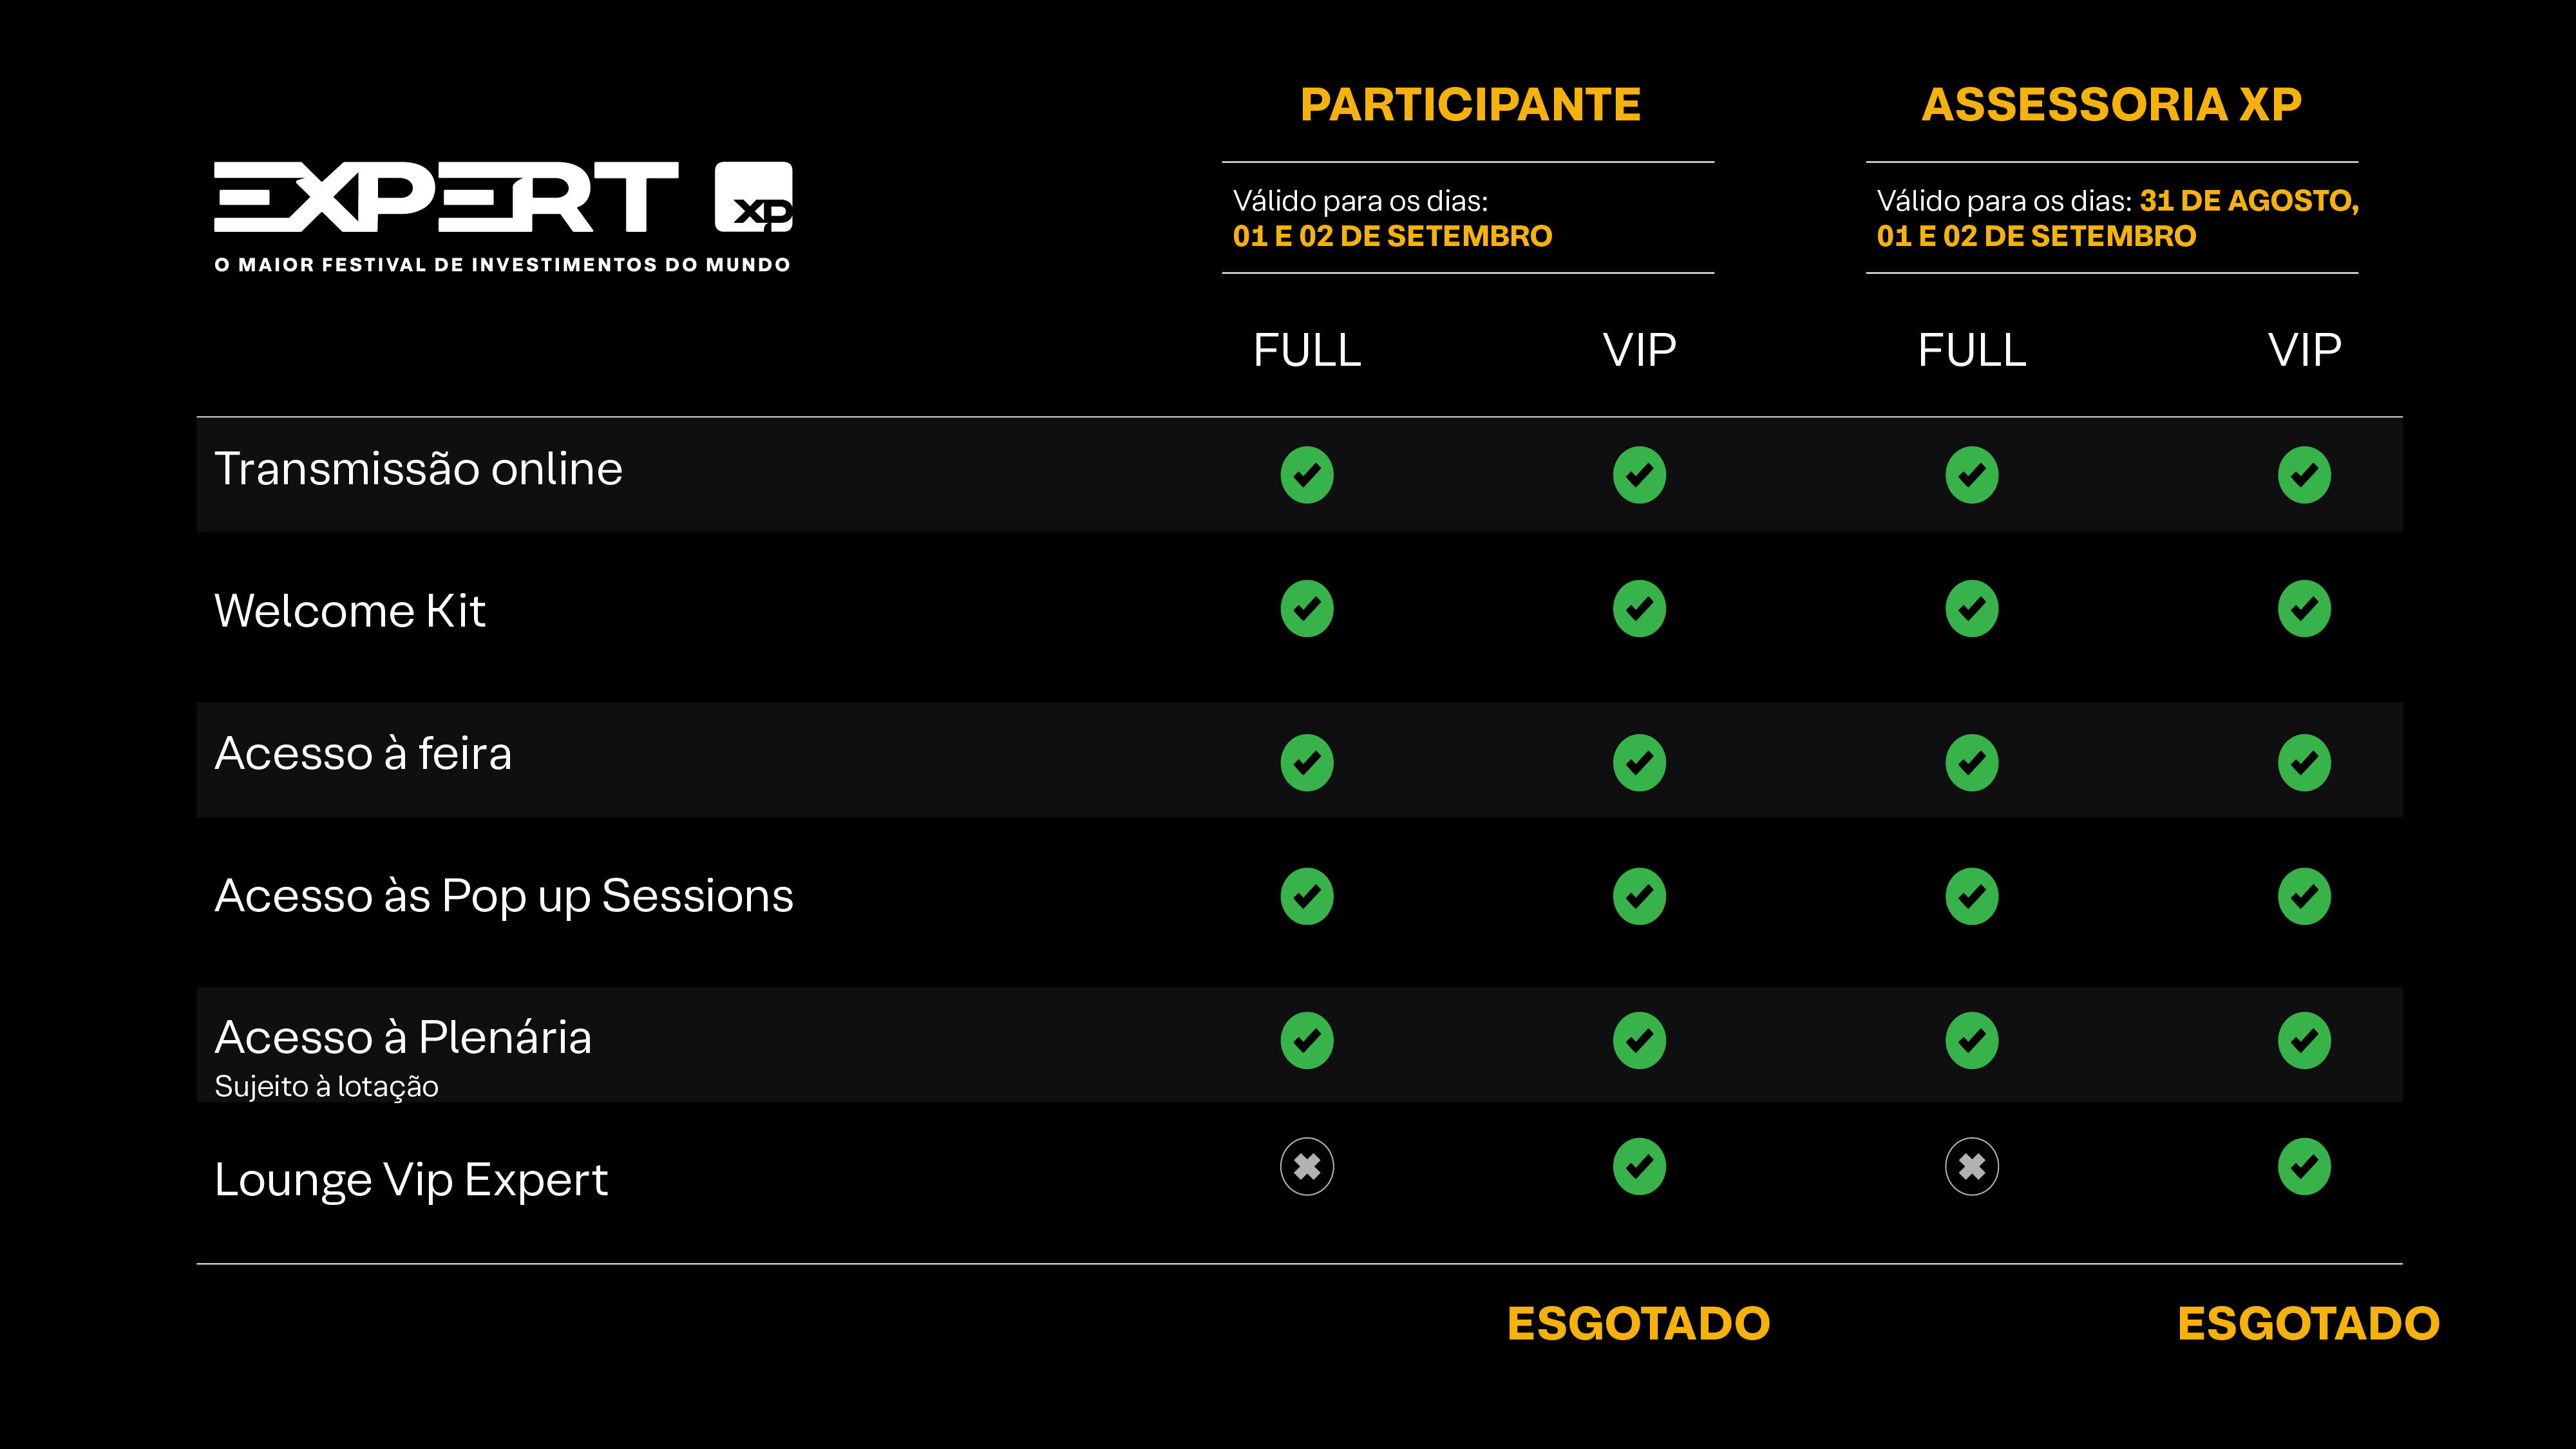Click ESGOTADO label under Assessoria XP VIP

[2308, 1324]
